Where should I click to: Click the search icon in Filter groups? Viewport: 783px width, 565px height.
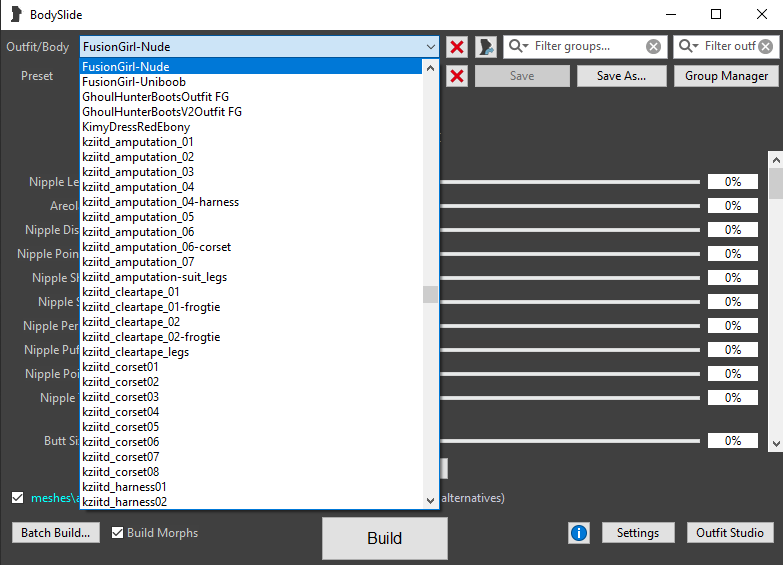518,46
